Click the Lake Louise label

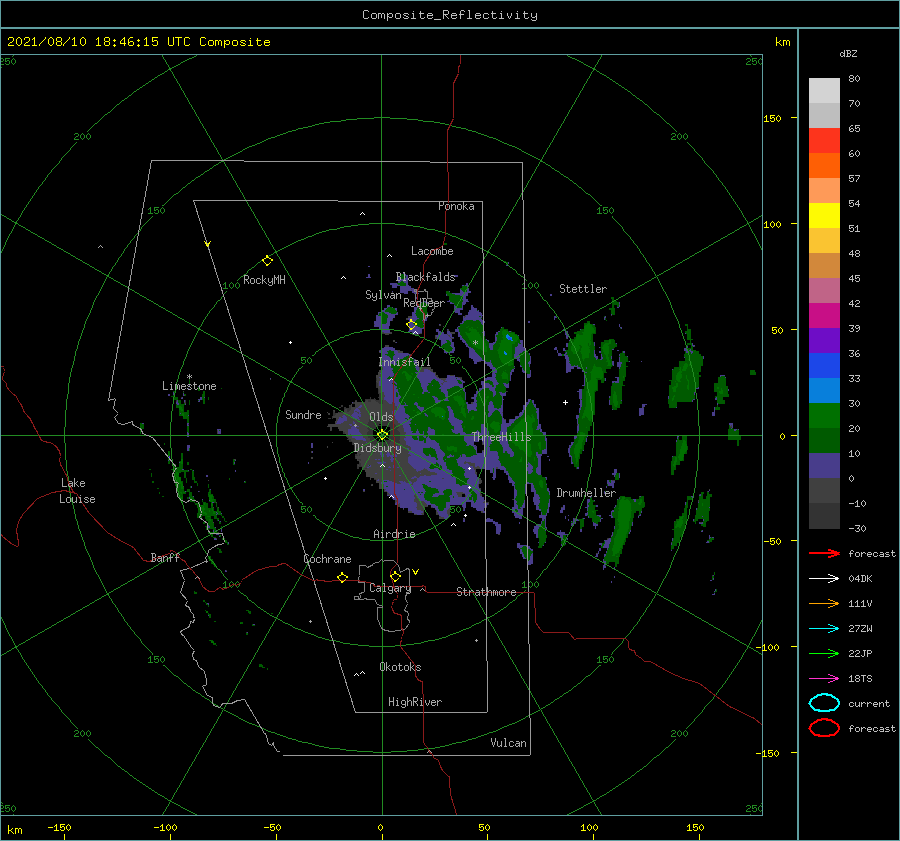[x=77, y=491]
